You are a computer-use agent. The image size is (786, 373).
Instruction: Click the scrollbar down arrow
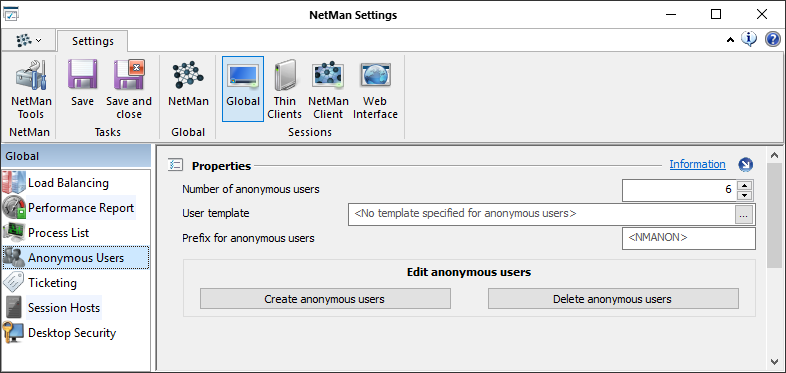point(773,361)
